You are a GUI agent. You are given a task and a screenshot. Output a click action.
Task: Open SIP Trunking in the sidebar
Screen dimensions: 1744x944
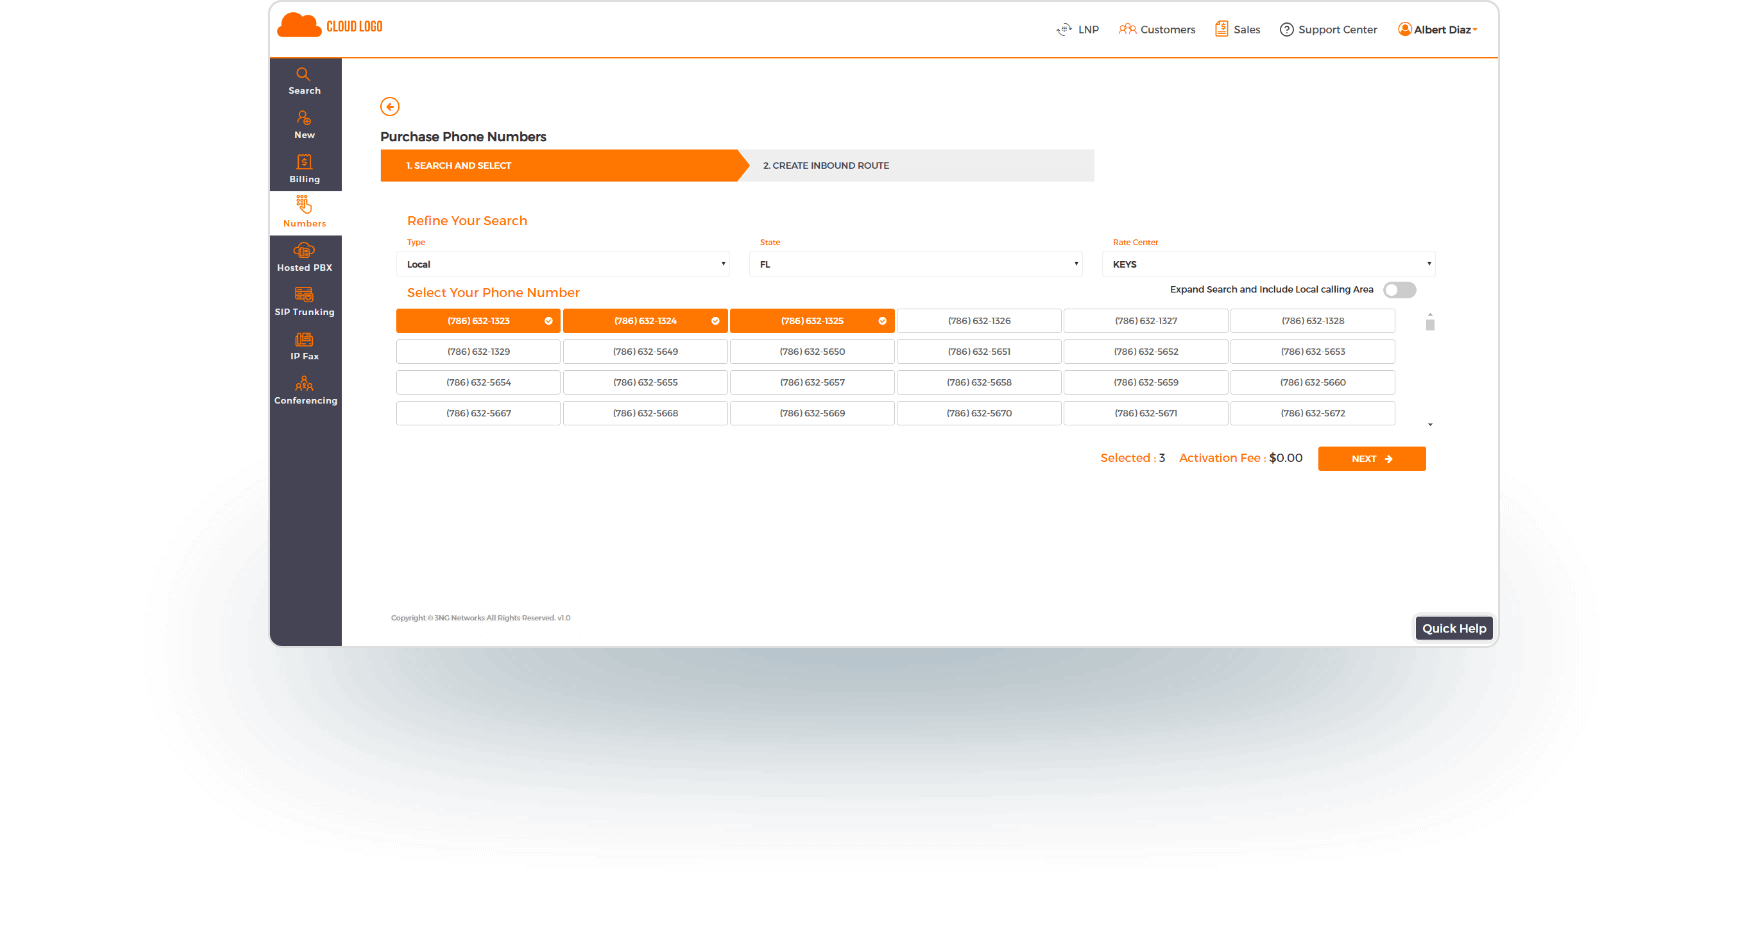click(304, 301)
